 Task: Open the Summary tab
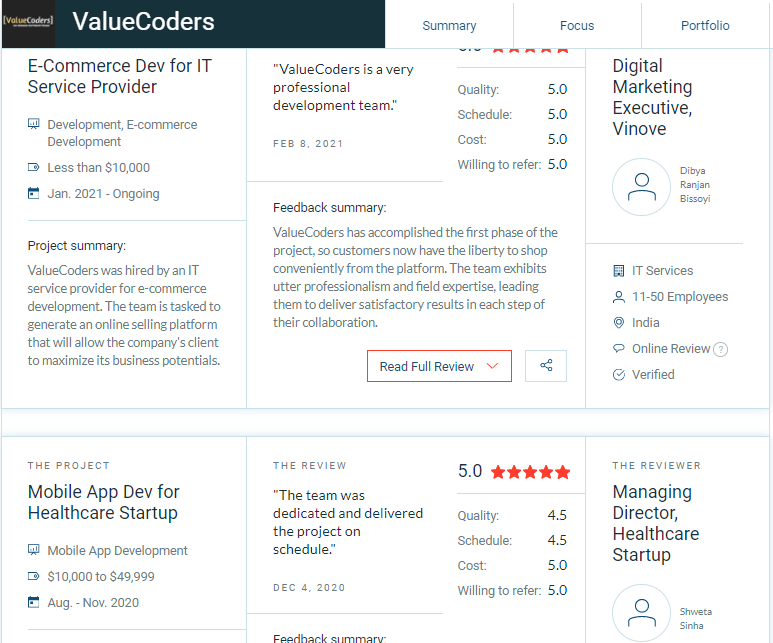pyautogui.click(x=449, y=25)
